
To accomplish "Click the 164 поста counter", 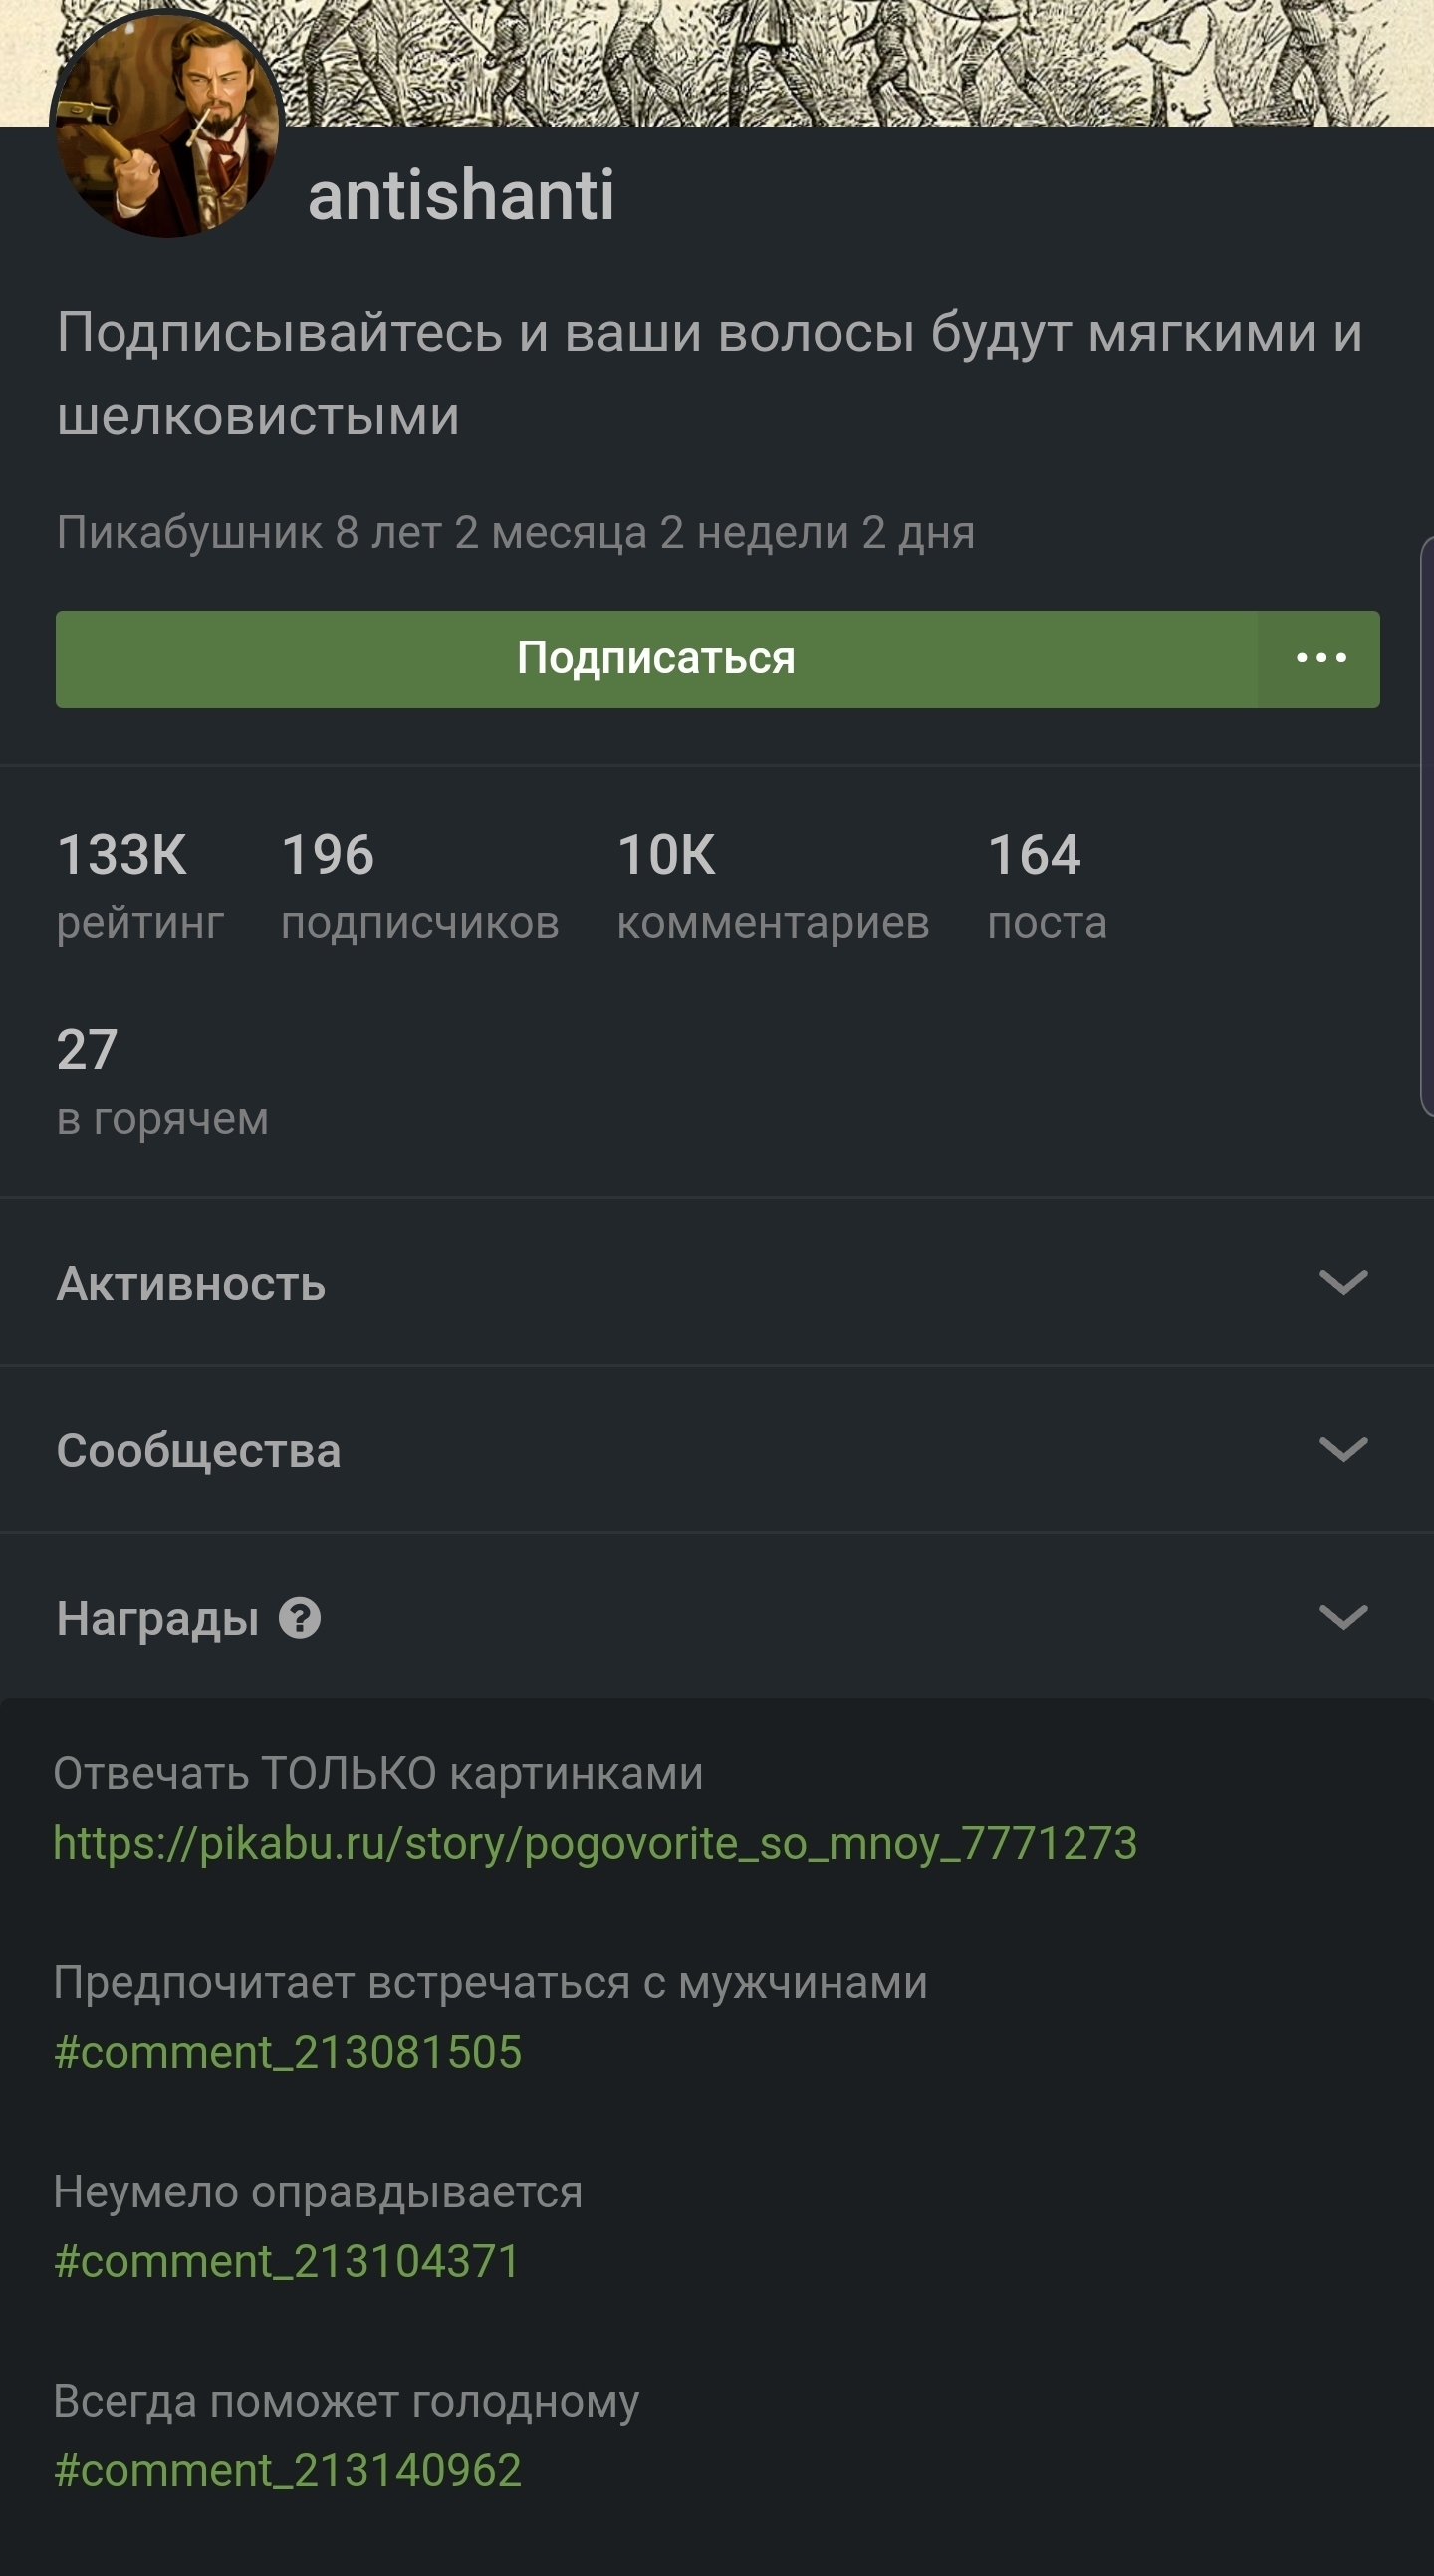I will 1046,885.
